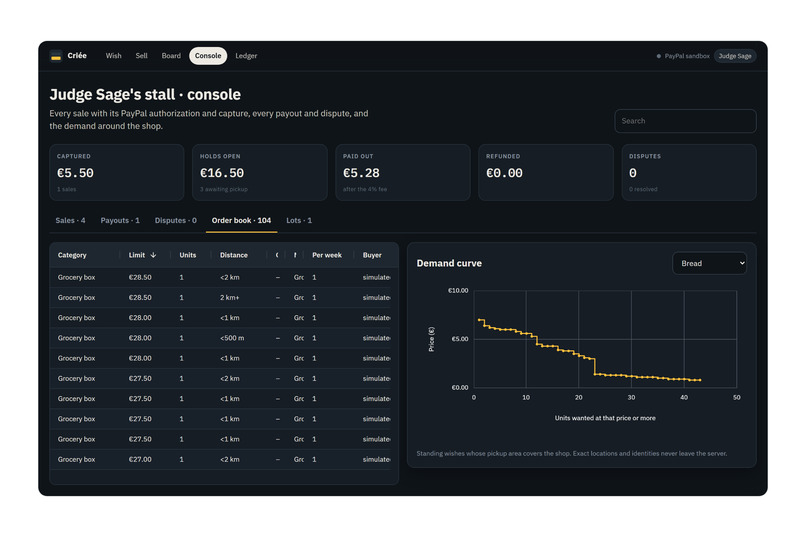
Task: Click the Refunded €0.00 card
Action: click(x=545, y=172)
